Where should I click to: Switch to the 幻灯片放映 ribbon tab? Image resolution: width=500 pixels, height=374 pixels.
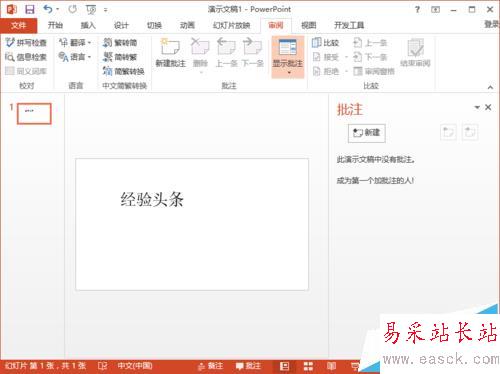pyautogui.click(x=232, y=25)
